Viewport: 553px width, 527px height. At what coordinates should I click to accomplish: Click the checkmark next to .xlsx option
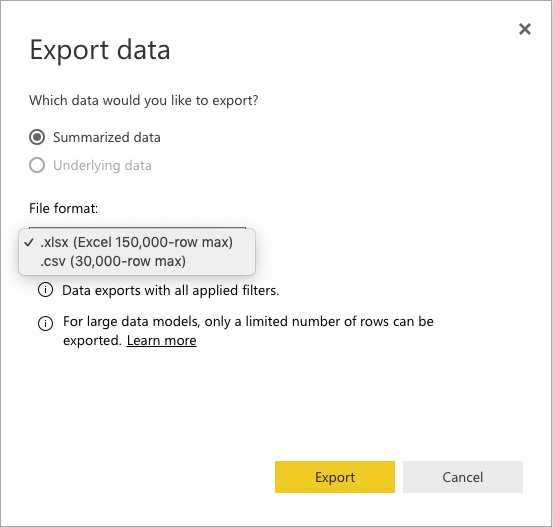tap(29, 242)
